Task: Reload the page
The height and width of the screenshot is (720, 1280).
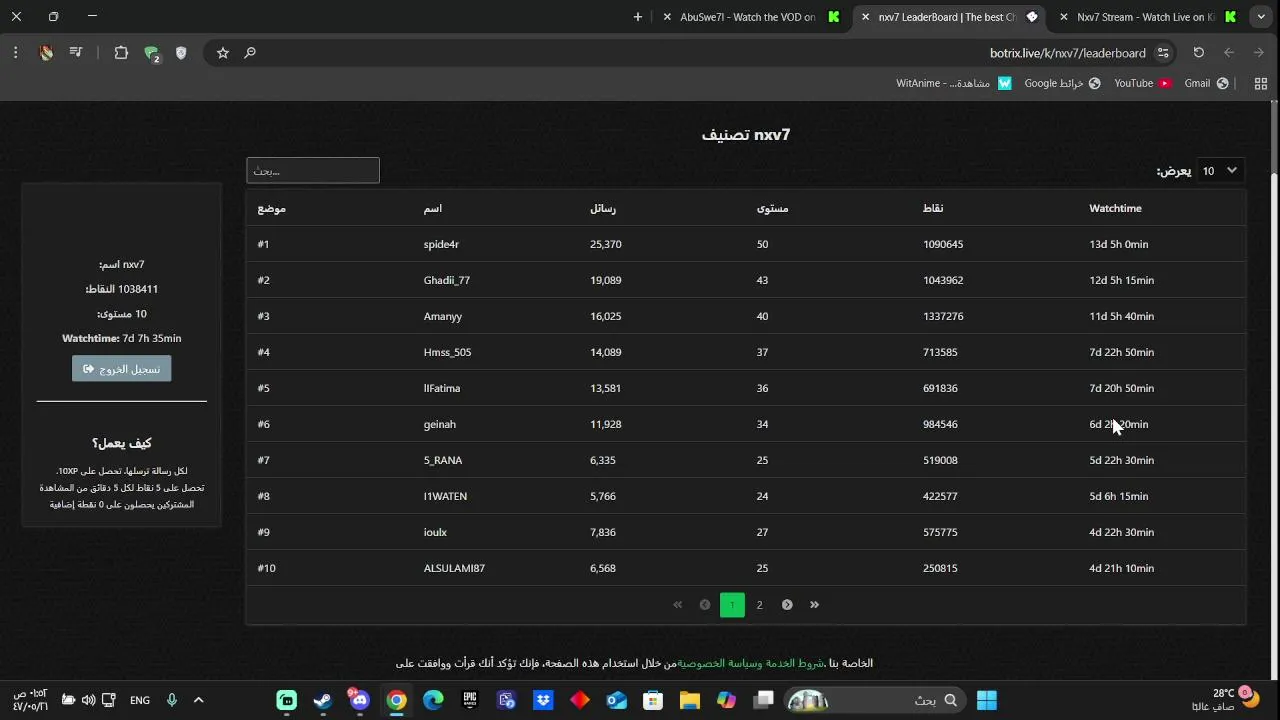Action: tap(1199, 53)
